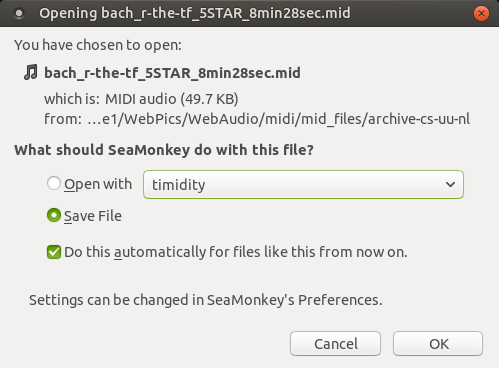Click the Save File label text
Viewport: 499px width, 368px height.
click(93, 216)
